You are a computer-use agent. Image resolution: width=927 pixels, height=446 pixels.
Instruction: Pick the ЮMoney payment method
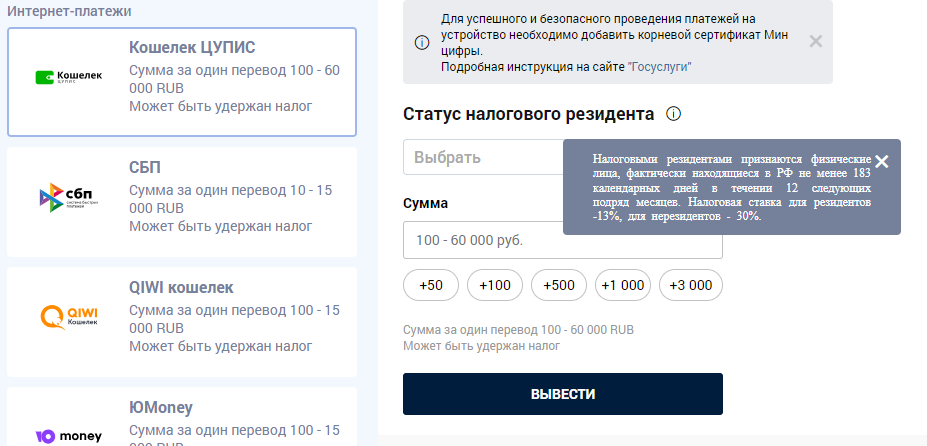(181, 416)
